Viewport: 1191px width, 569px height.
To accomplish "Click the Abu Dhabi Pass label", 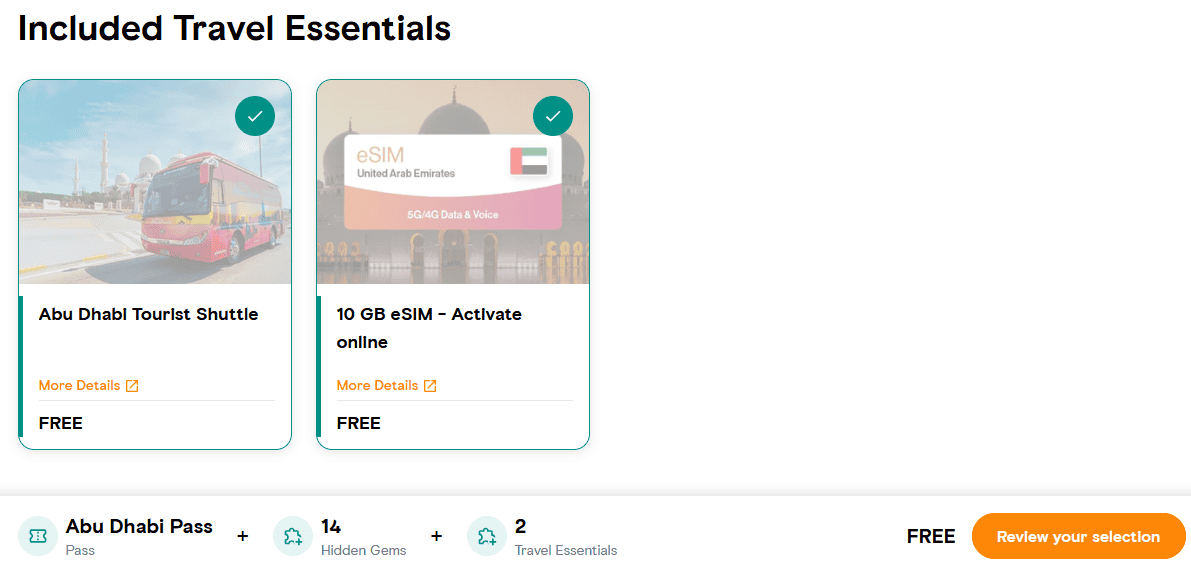I will coord(139,527).
